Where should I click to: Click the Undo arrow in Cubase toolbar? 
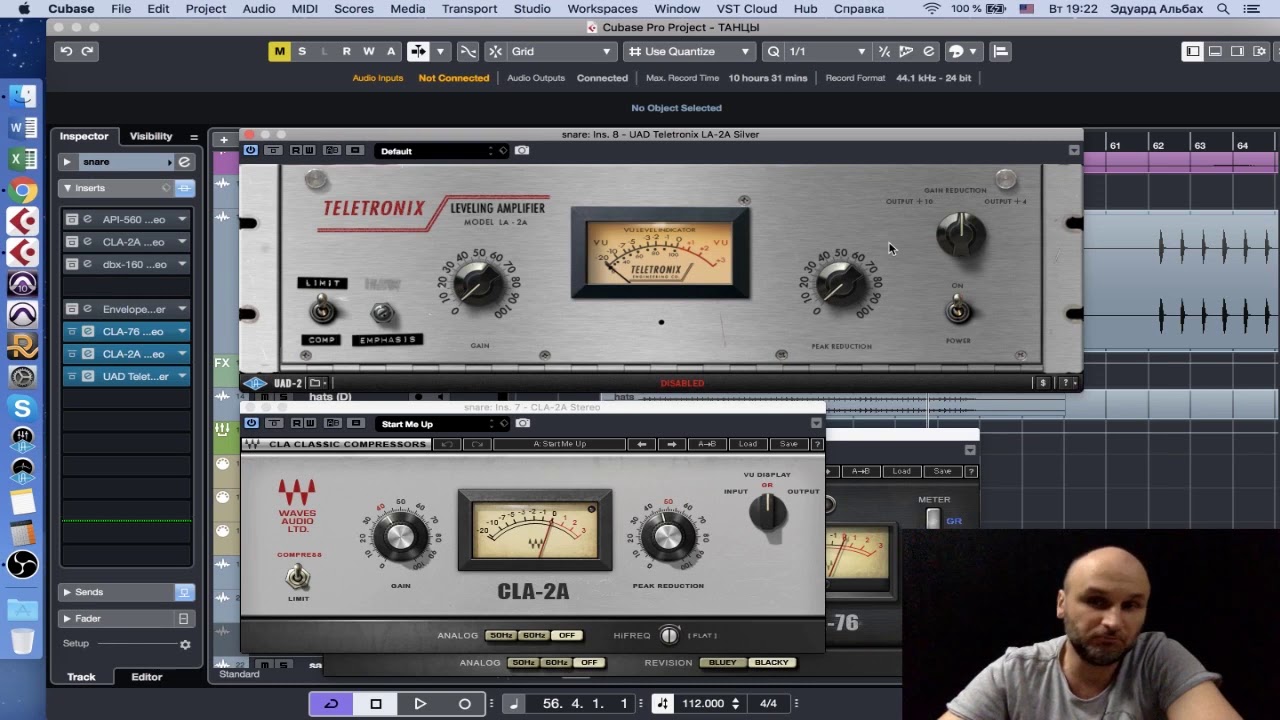[x=66, y=51]
